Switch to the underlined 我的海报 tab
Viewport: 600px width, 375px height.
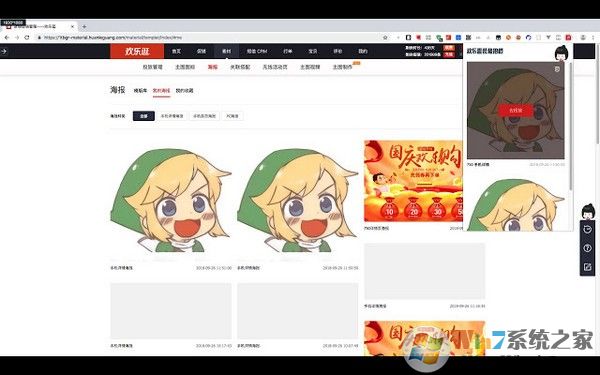tap(161, 91)
